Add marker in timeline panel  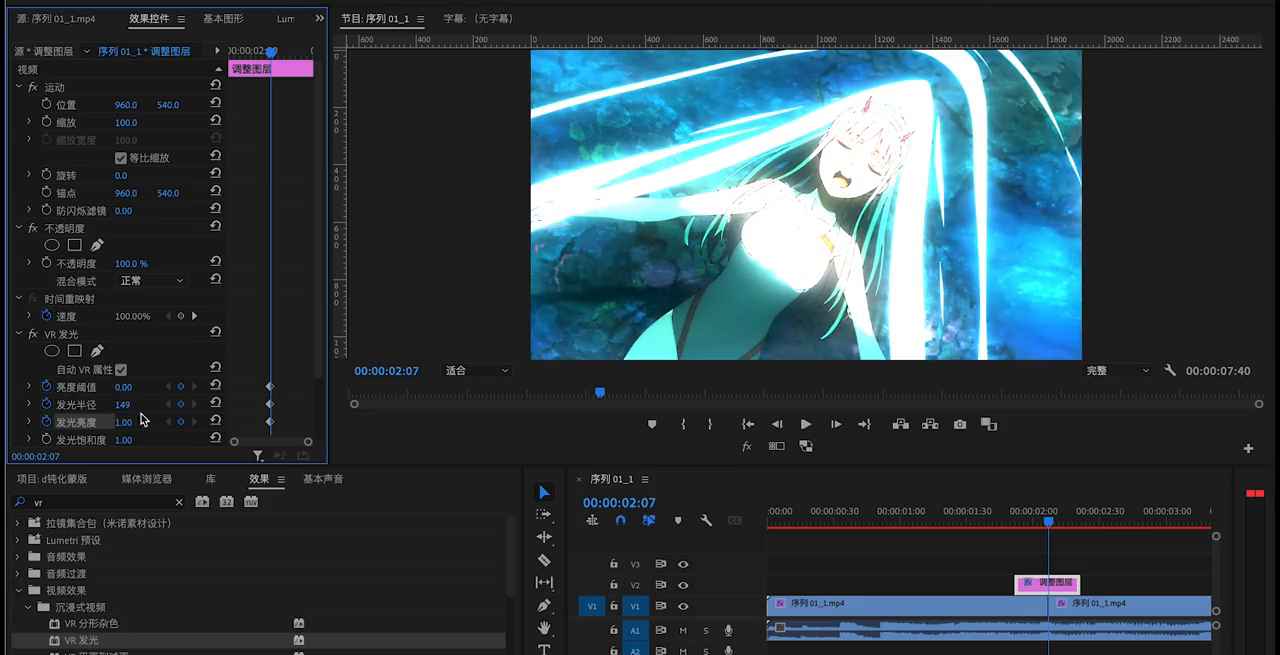tap(678, 520)
